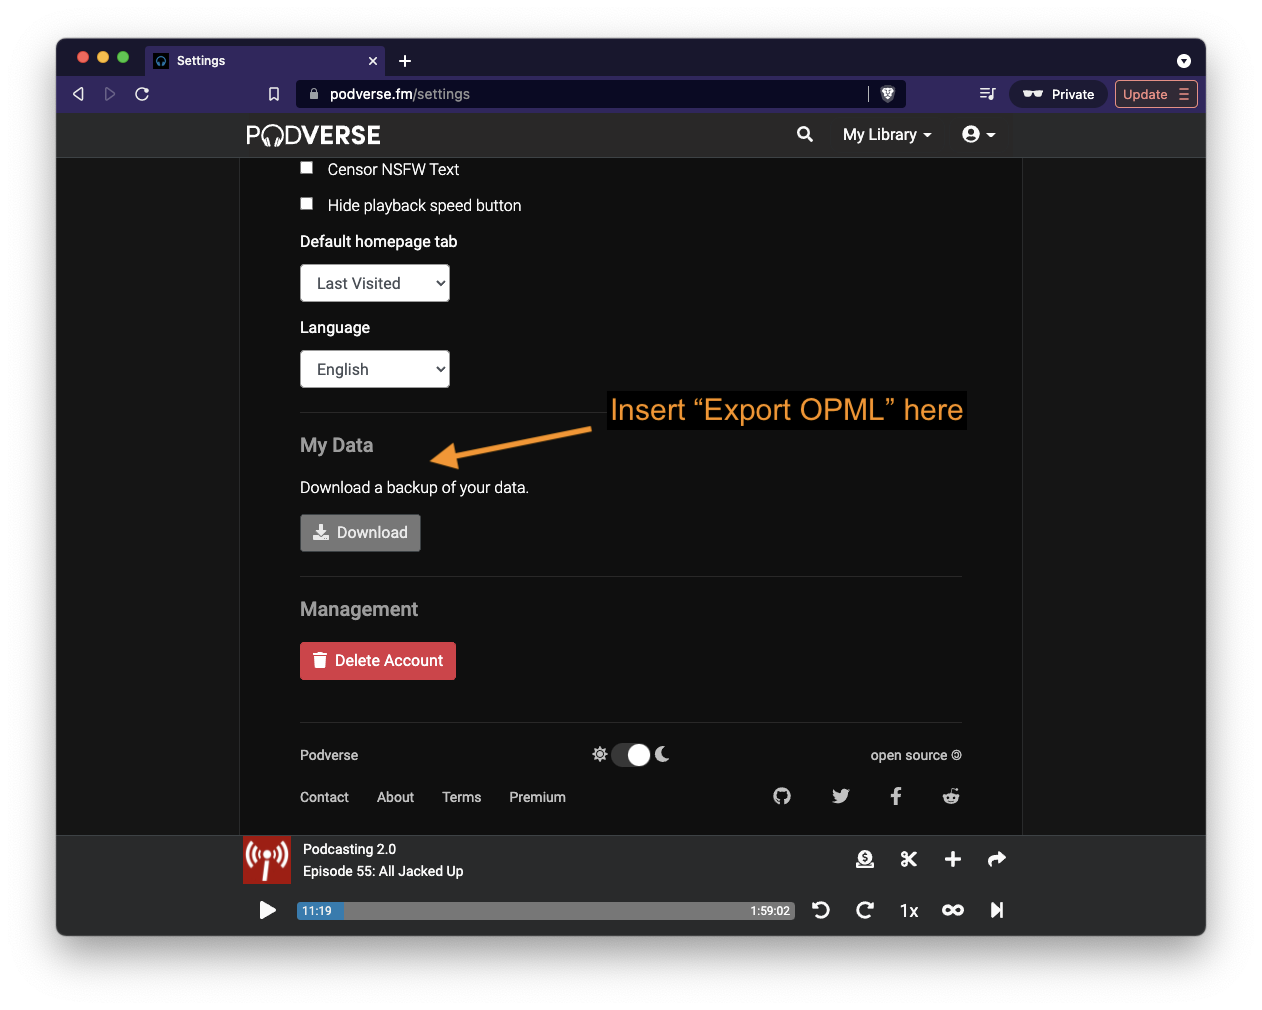Jump backward with the rewind icon

point(820,910)
